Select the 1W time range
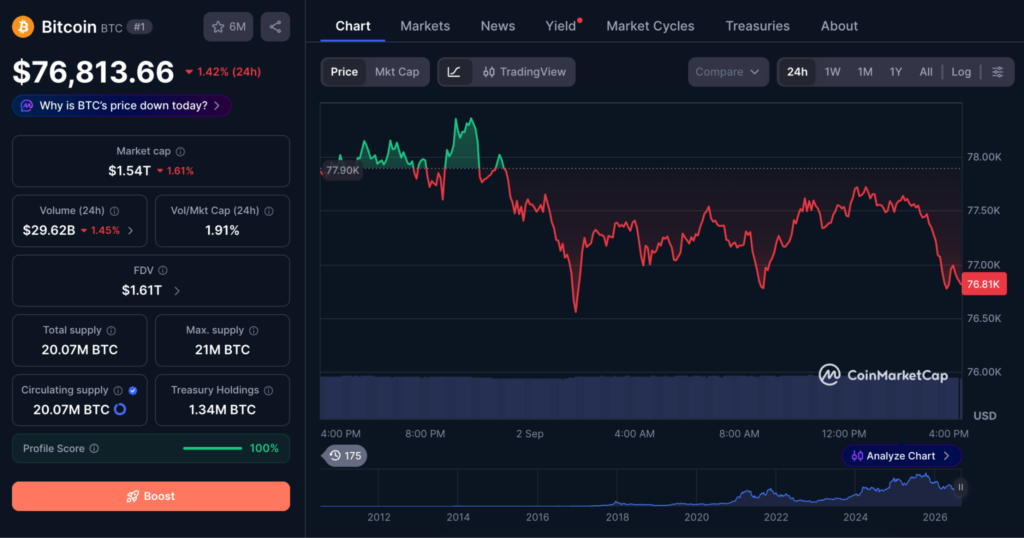Screen dimensions: 1024x538 (x=832, y=72)
